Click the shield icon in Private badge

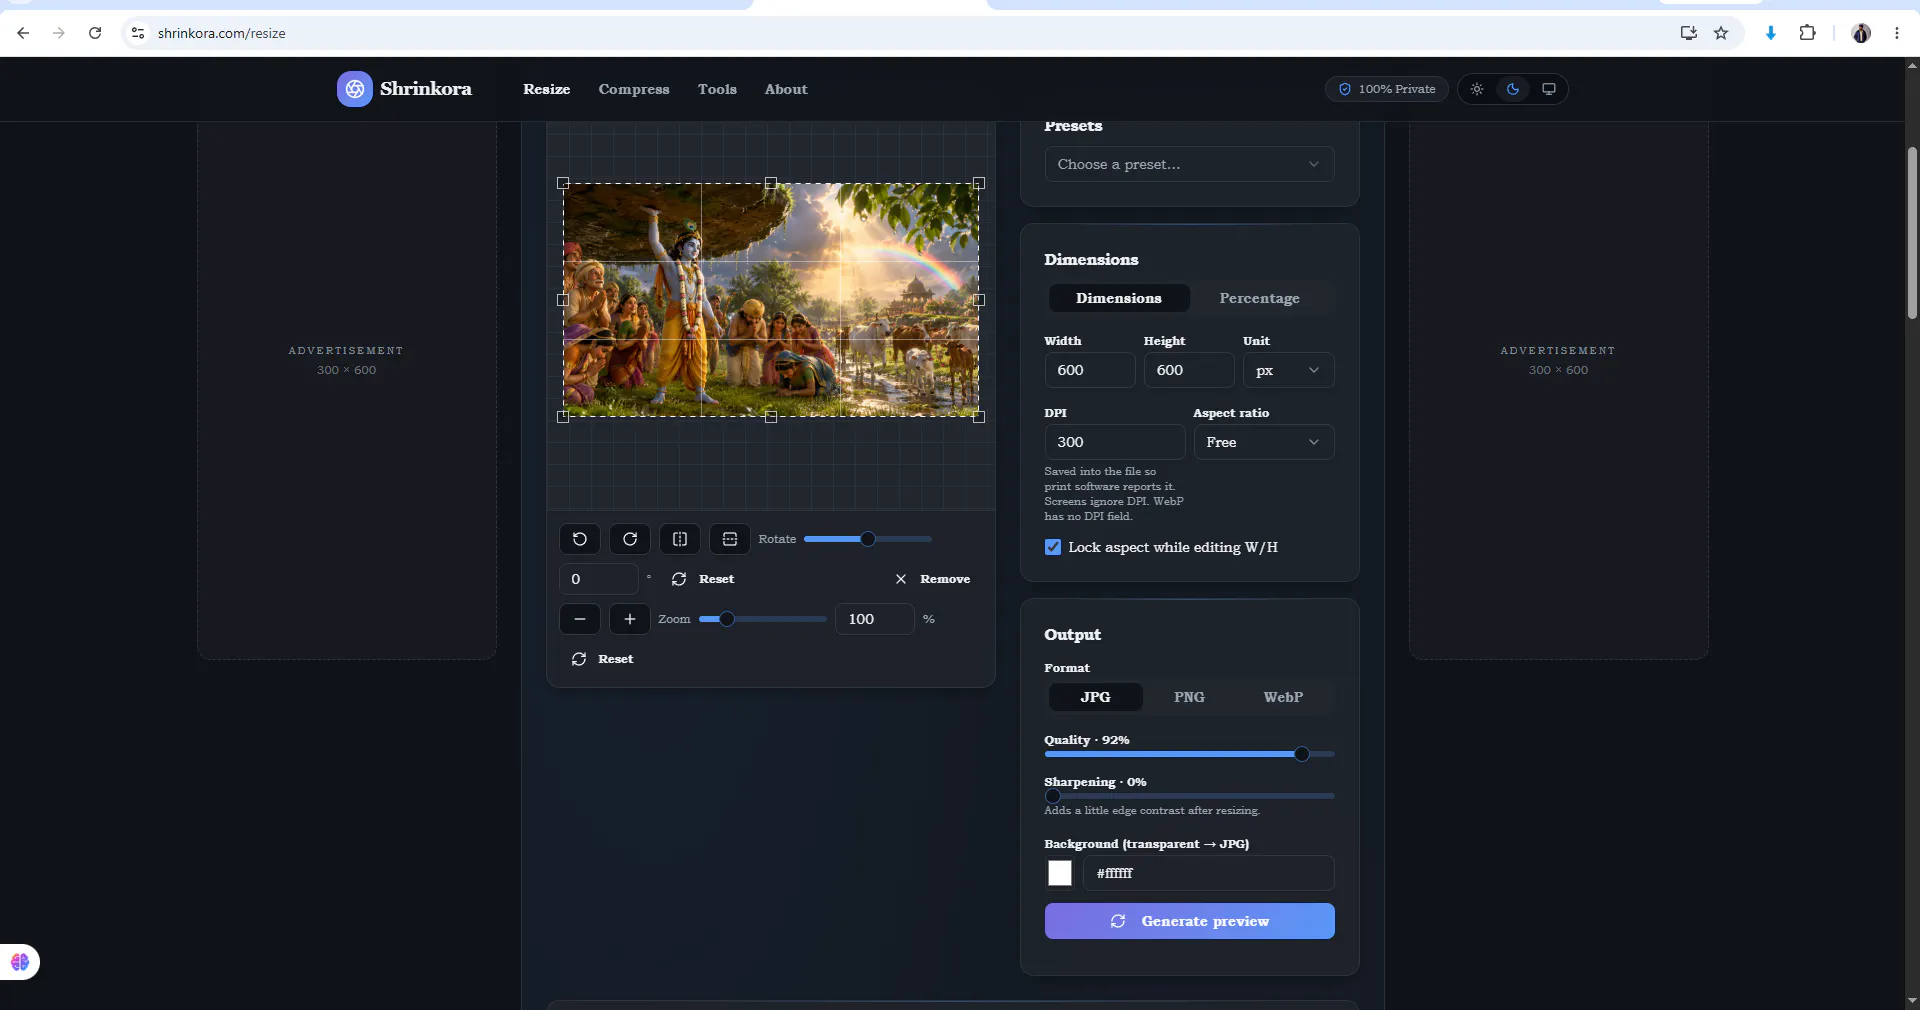coord(1345,89)
